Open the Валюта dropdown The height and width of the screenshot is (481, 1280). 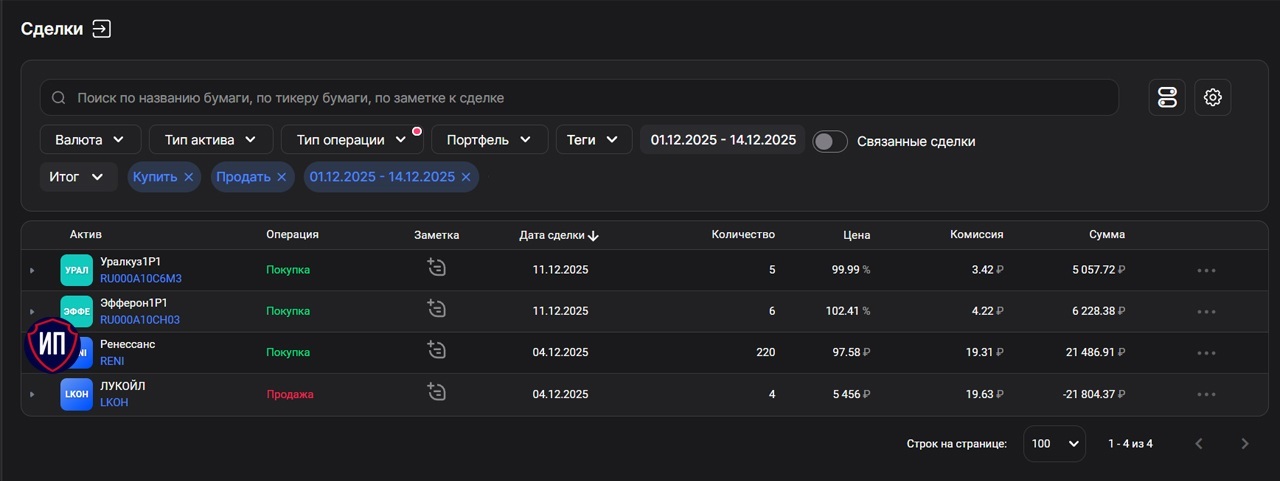click(x=90, y=140)
